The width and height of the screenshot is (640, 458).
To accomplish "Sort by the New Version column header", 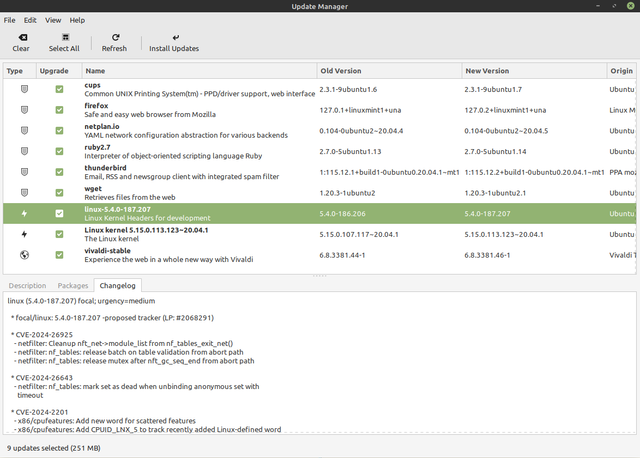I will pos(534,71).
